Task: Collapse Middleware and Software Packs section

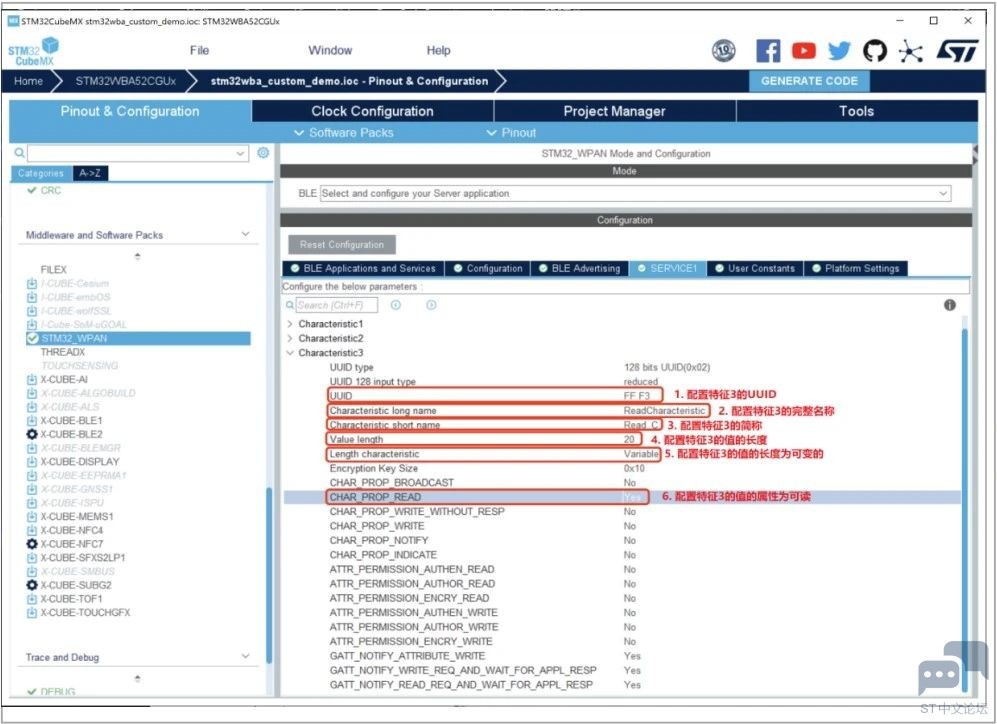Action: tap(245, 235)
